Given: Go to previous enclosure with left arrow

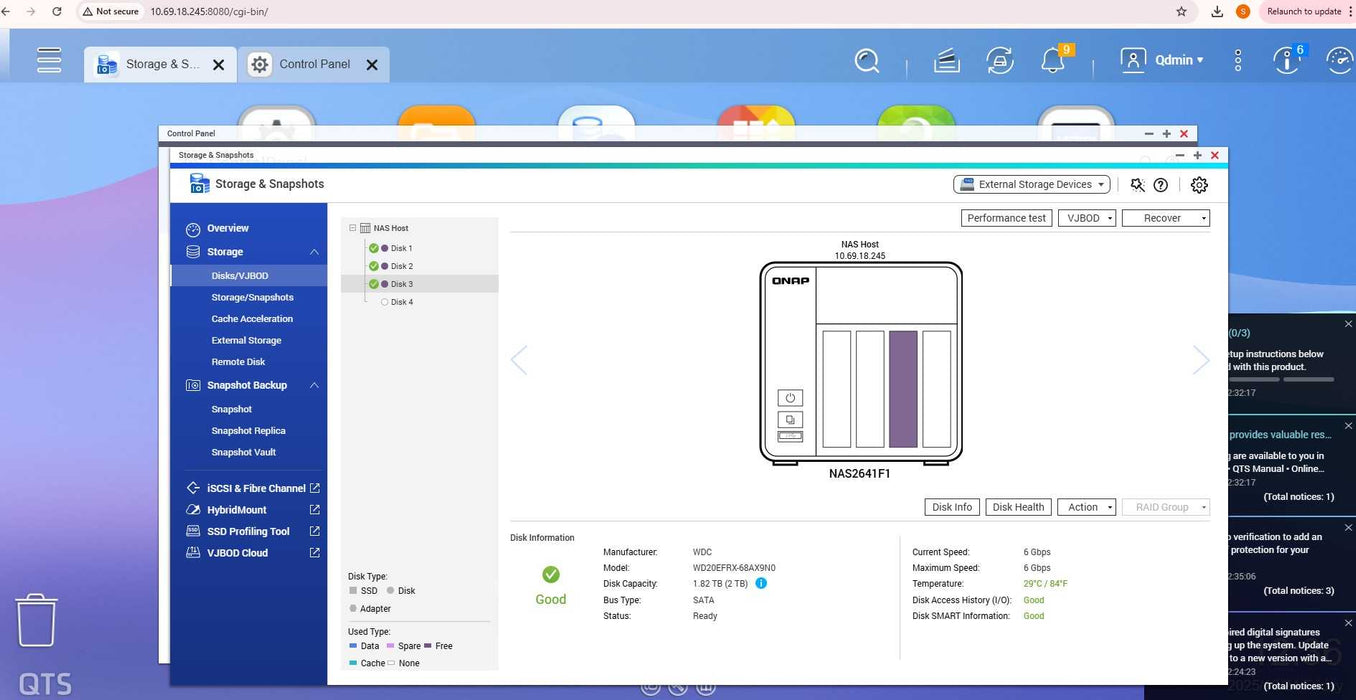Looking at the screenshot, I should (518, 360).
